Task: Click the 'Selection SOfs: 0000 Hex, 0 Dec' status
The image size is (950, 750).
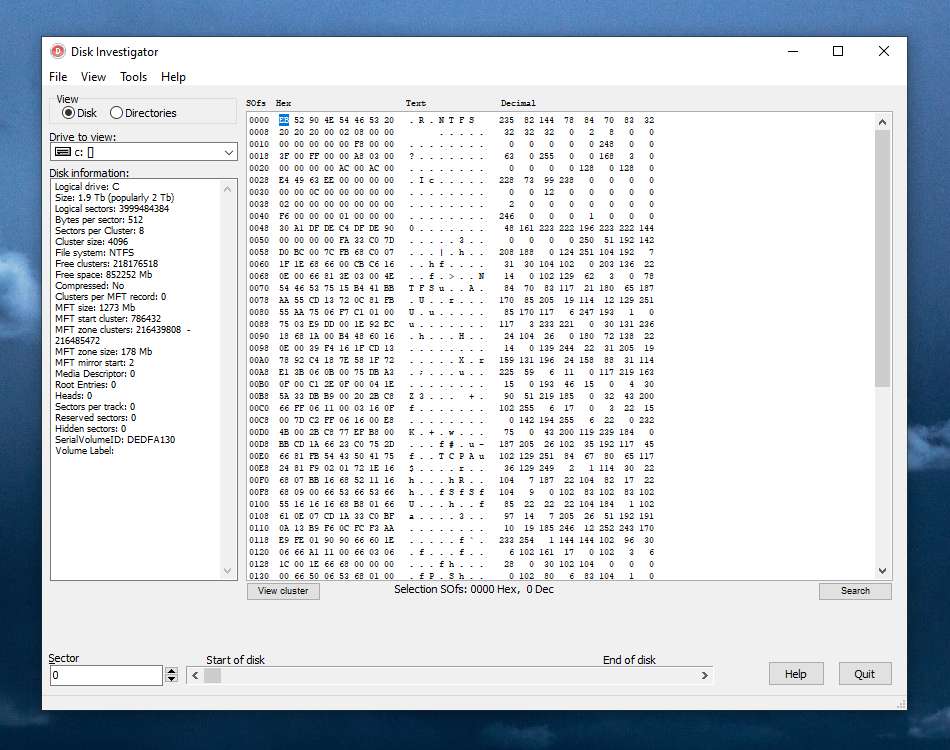Action: click(x=474, y=589)
